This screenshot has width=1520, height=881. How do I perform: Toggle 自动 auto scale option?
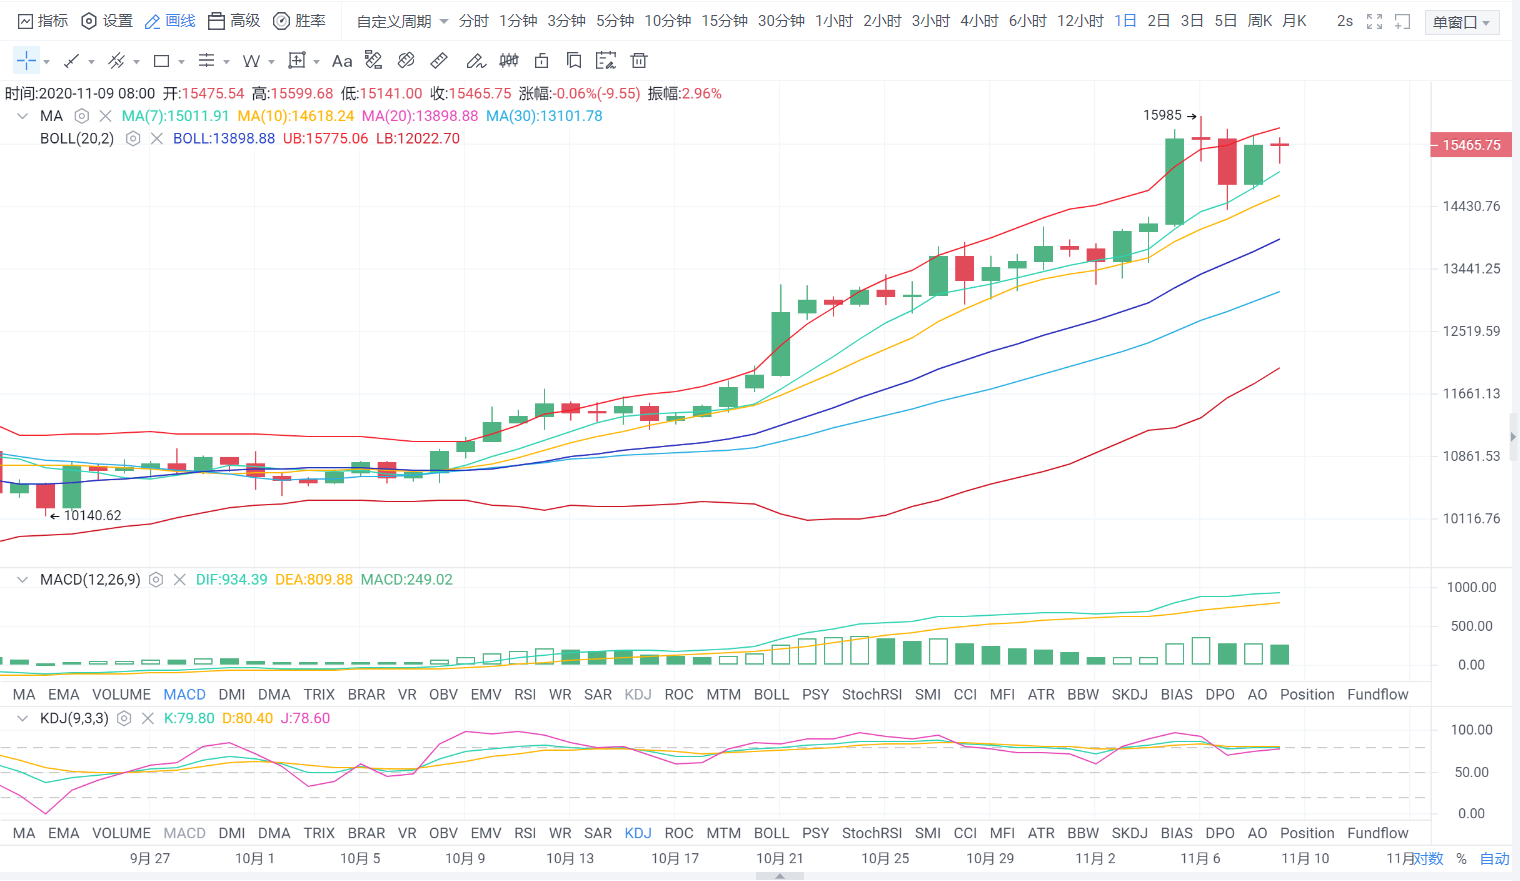point(1494,859)
